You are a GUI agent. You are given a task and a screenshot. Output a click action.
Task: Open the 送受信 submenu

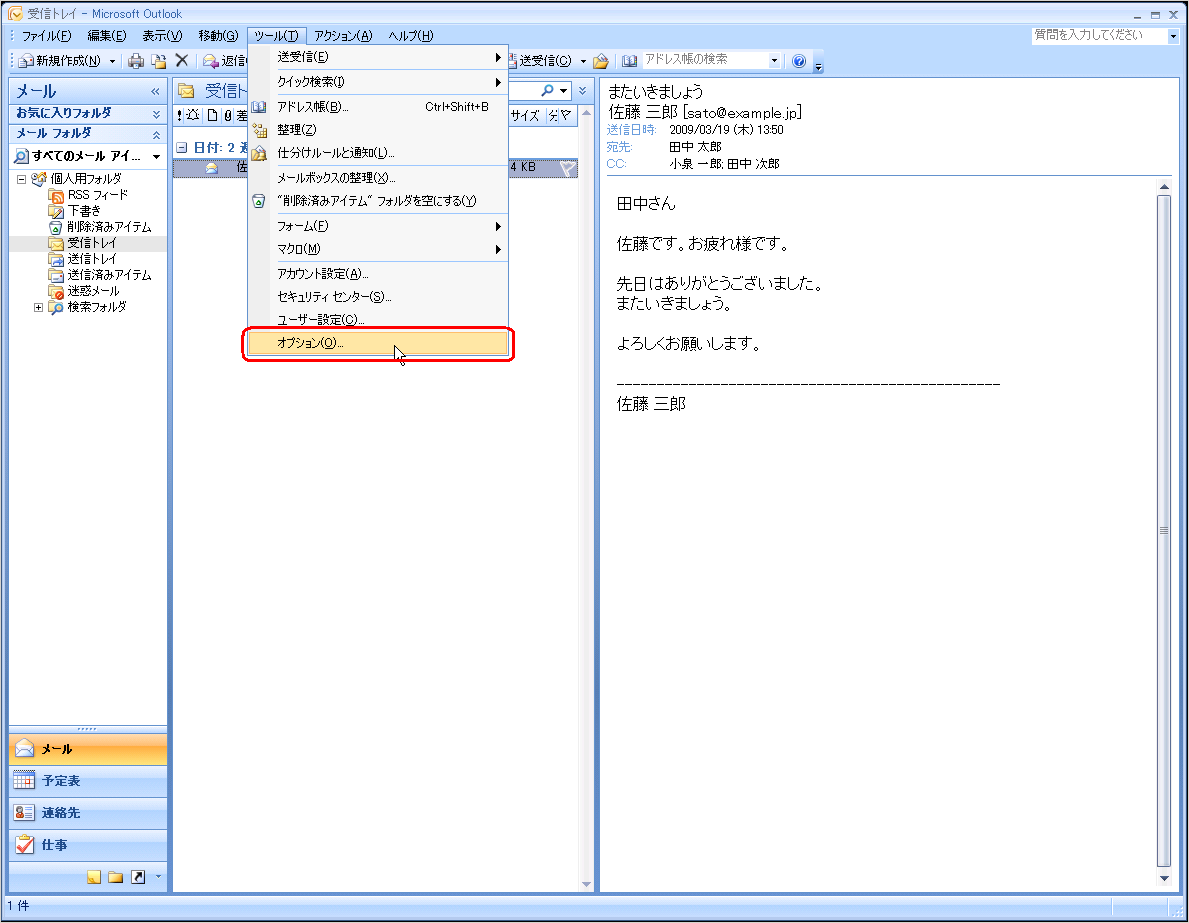tap(378, 57)
